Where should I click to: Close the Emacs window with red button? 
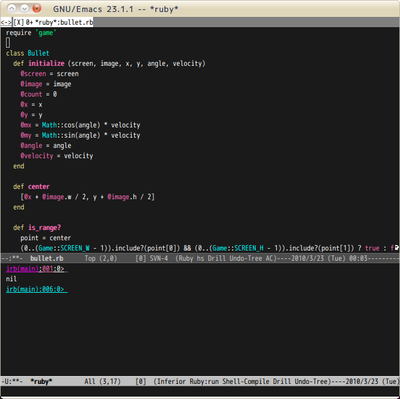click(37, 8)
